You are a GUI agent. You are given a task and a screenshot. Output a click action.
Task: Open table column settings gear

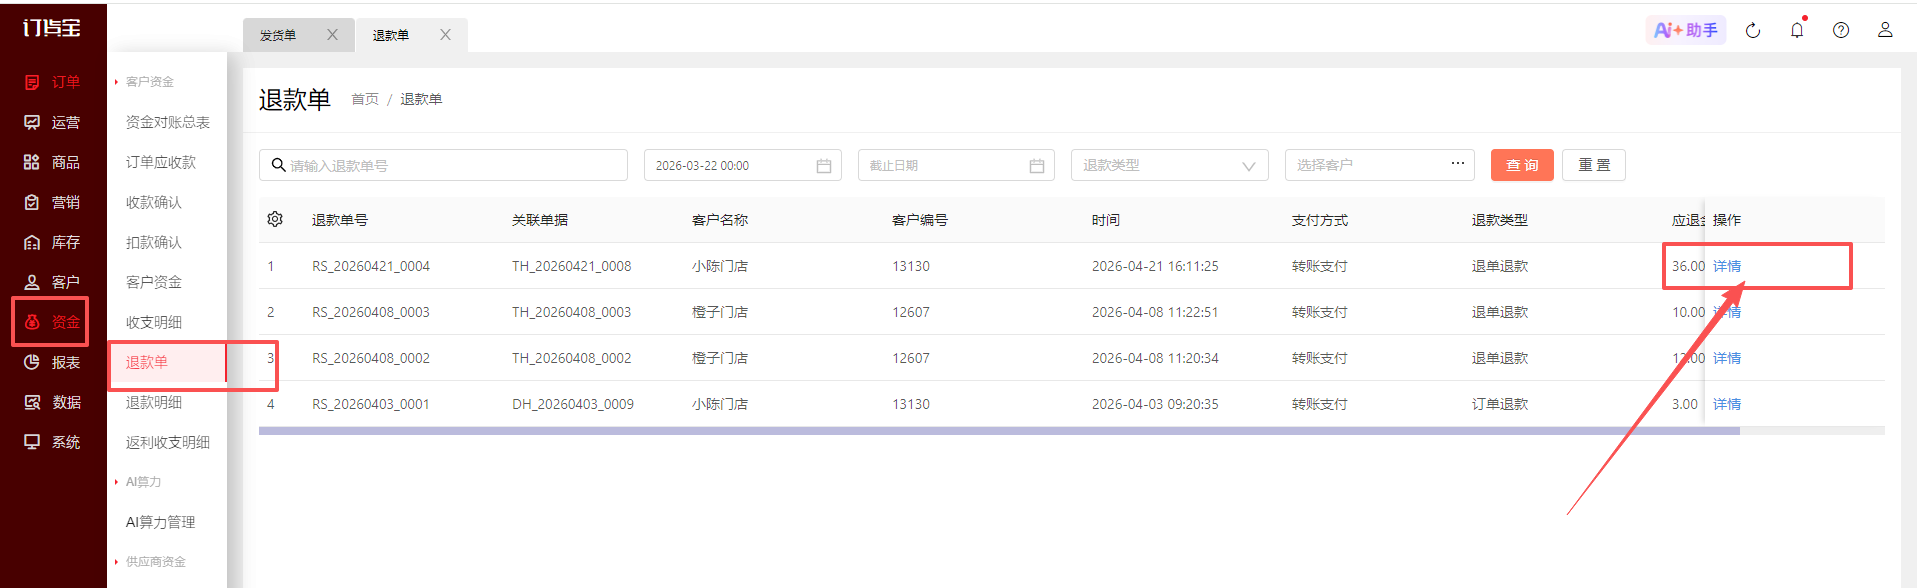point(275,219)
